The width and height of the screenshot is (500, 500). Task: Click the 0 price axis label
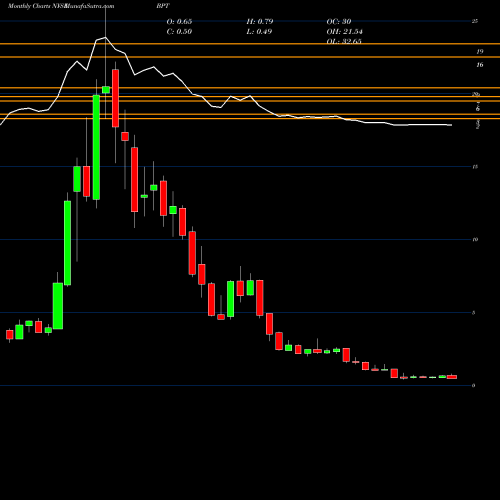pyautogui.click(x=474, y=386)
